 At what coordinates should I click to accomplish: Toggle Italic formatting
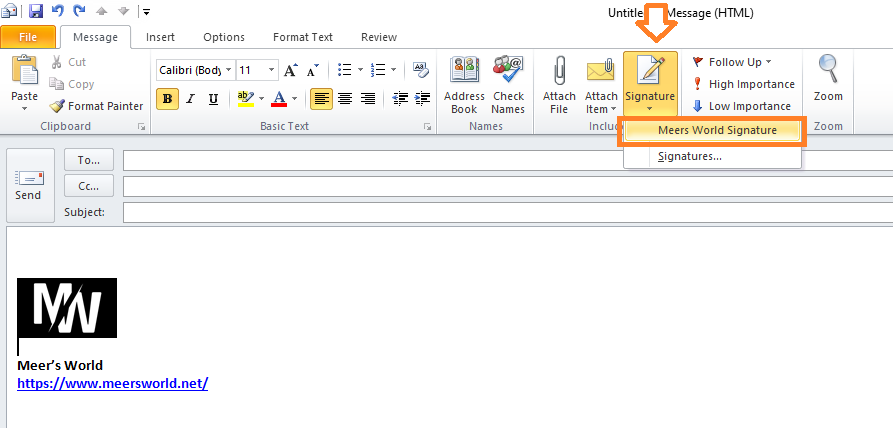point(191,99)
